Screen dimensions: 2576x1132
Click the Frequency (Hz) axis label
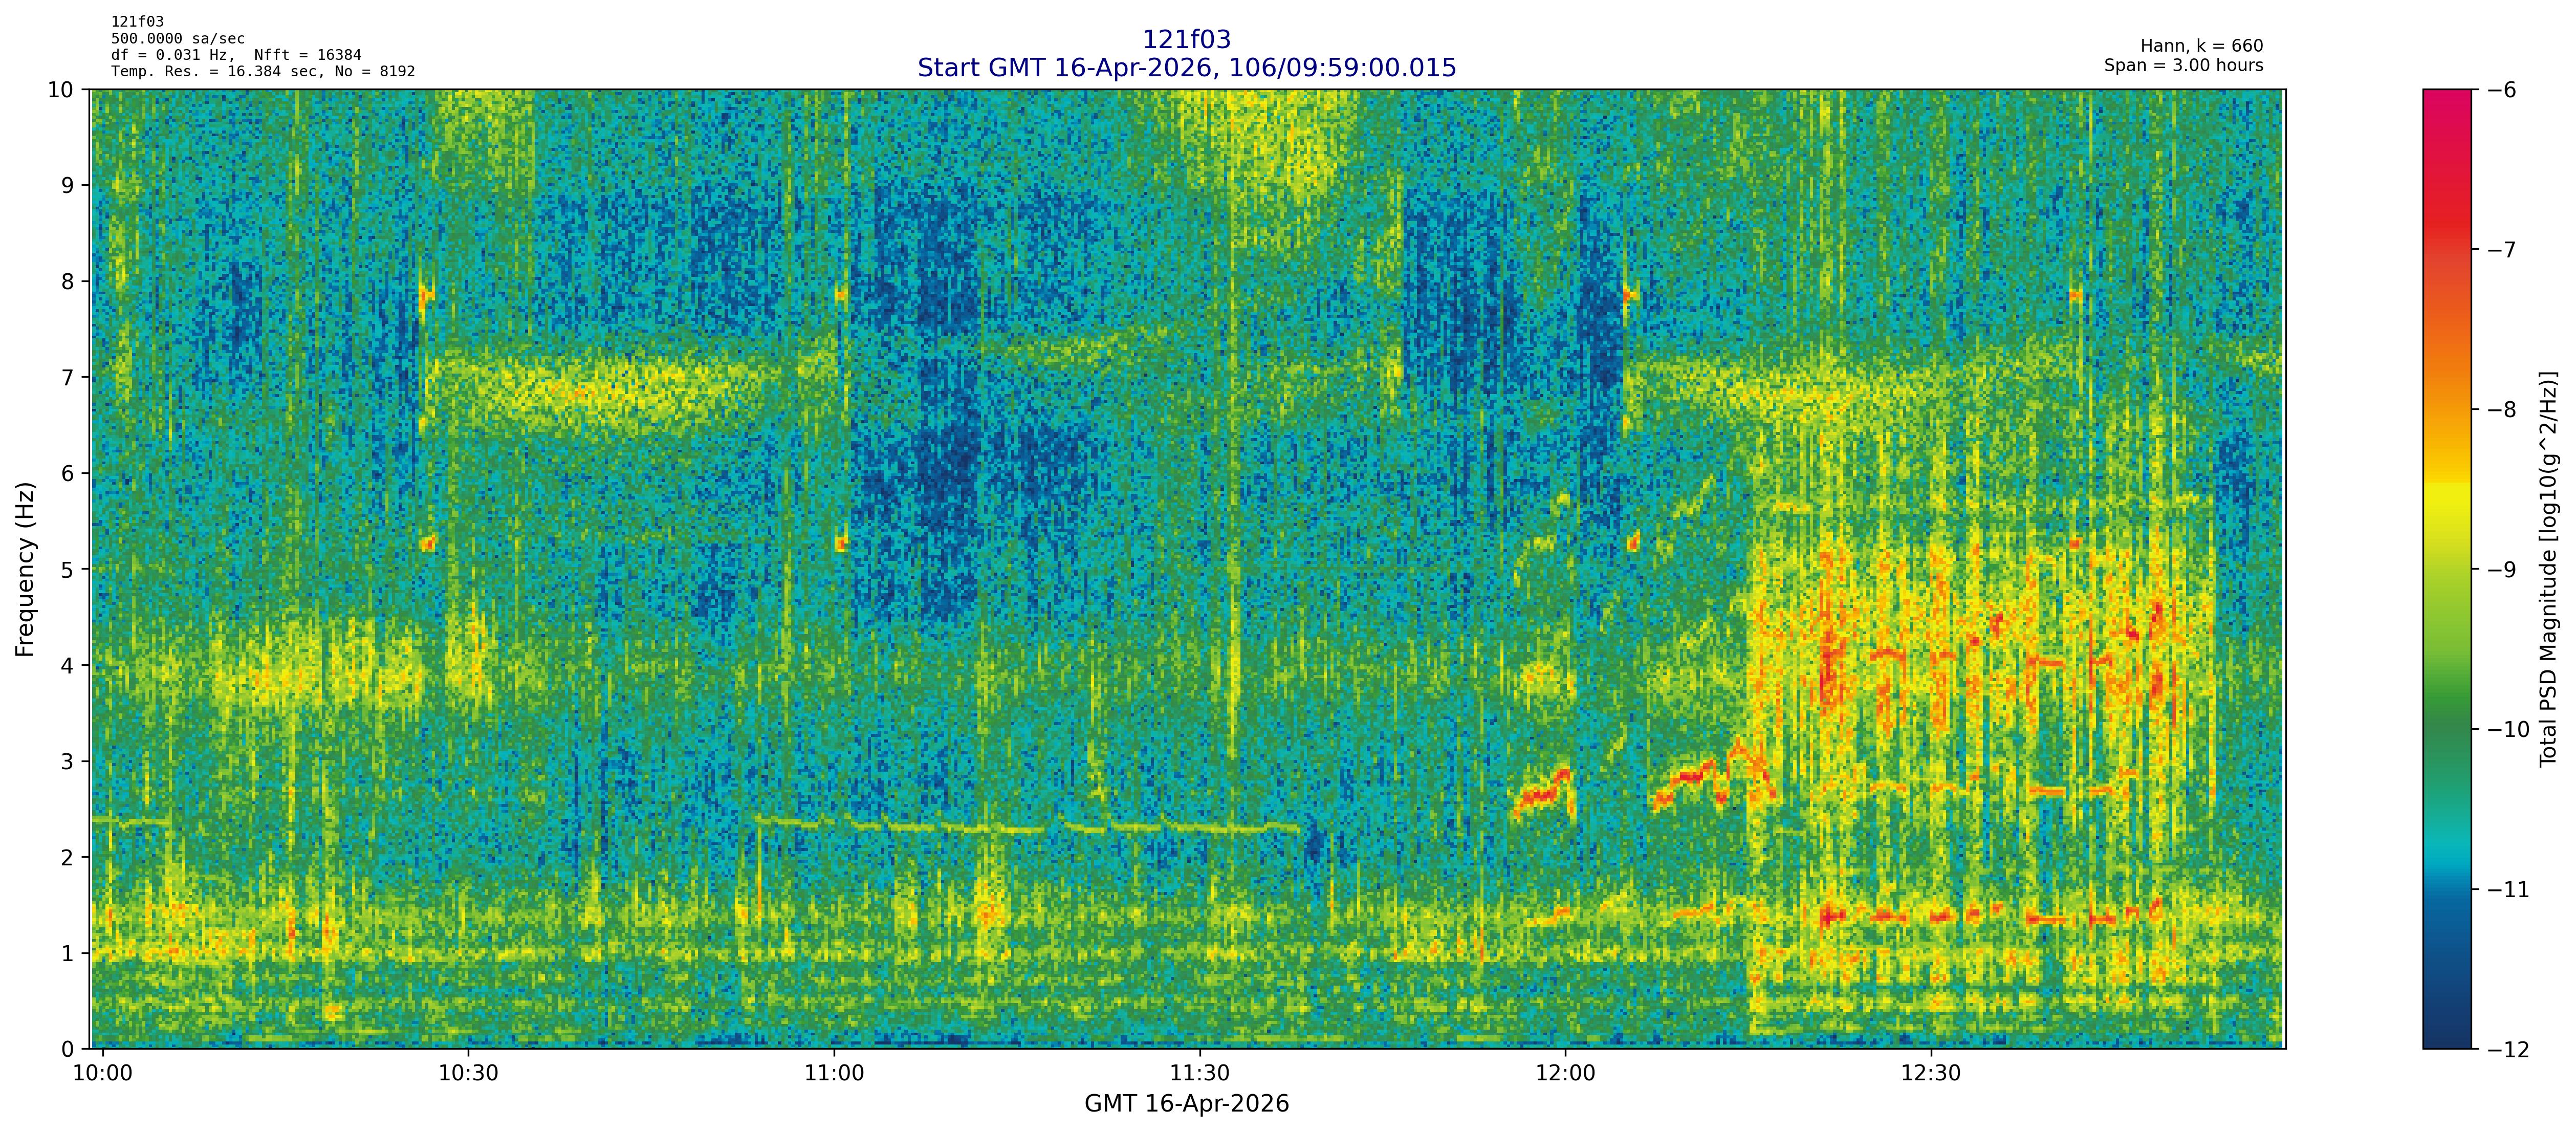pyautogui.click(x=25, y=569)
